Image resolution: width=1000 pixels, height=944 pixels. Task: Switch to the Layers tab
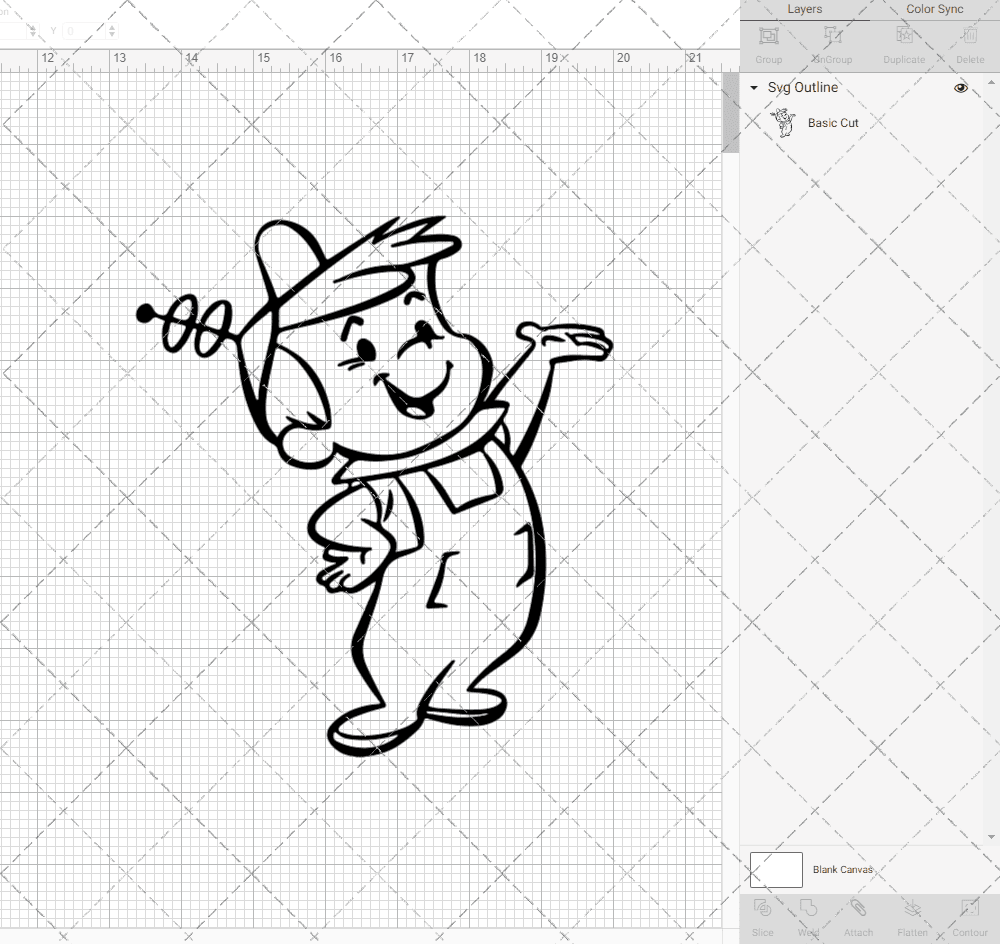point(804,9)
